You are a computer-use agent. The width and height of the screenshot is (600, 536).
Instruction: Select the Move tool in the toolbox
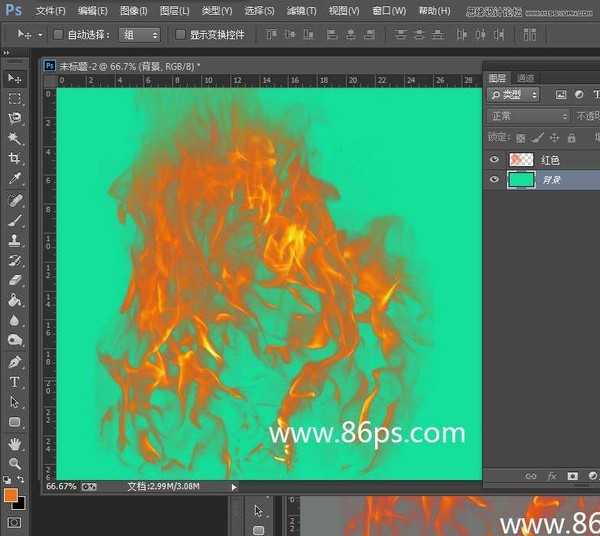coord(15,79)
